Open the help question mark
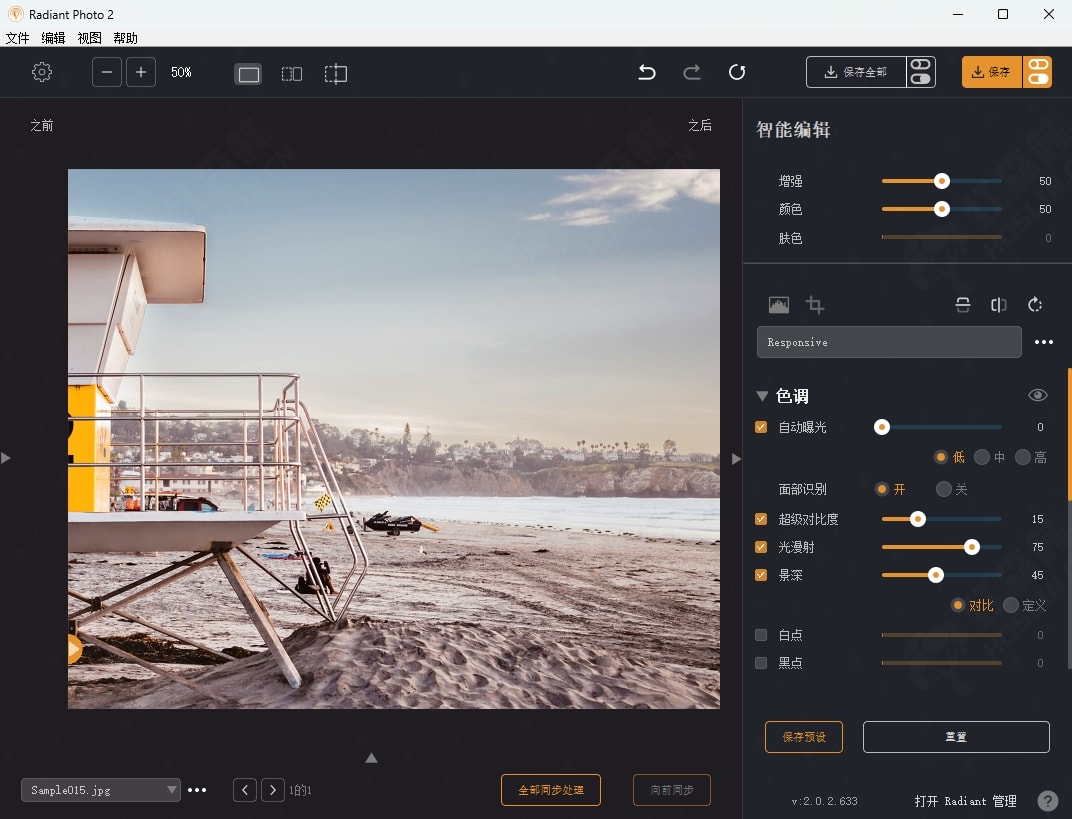 click(1047, 801)
